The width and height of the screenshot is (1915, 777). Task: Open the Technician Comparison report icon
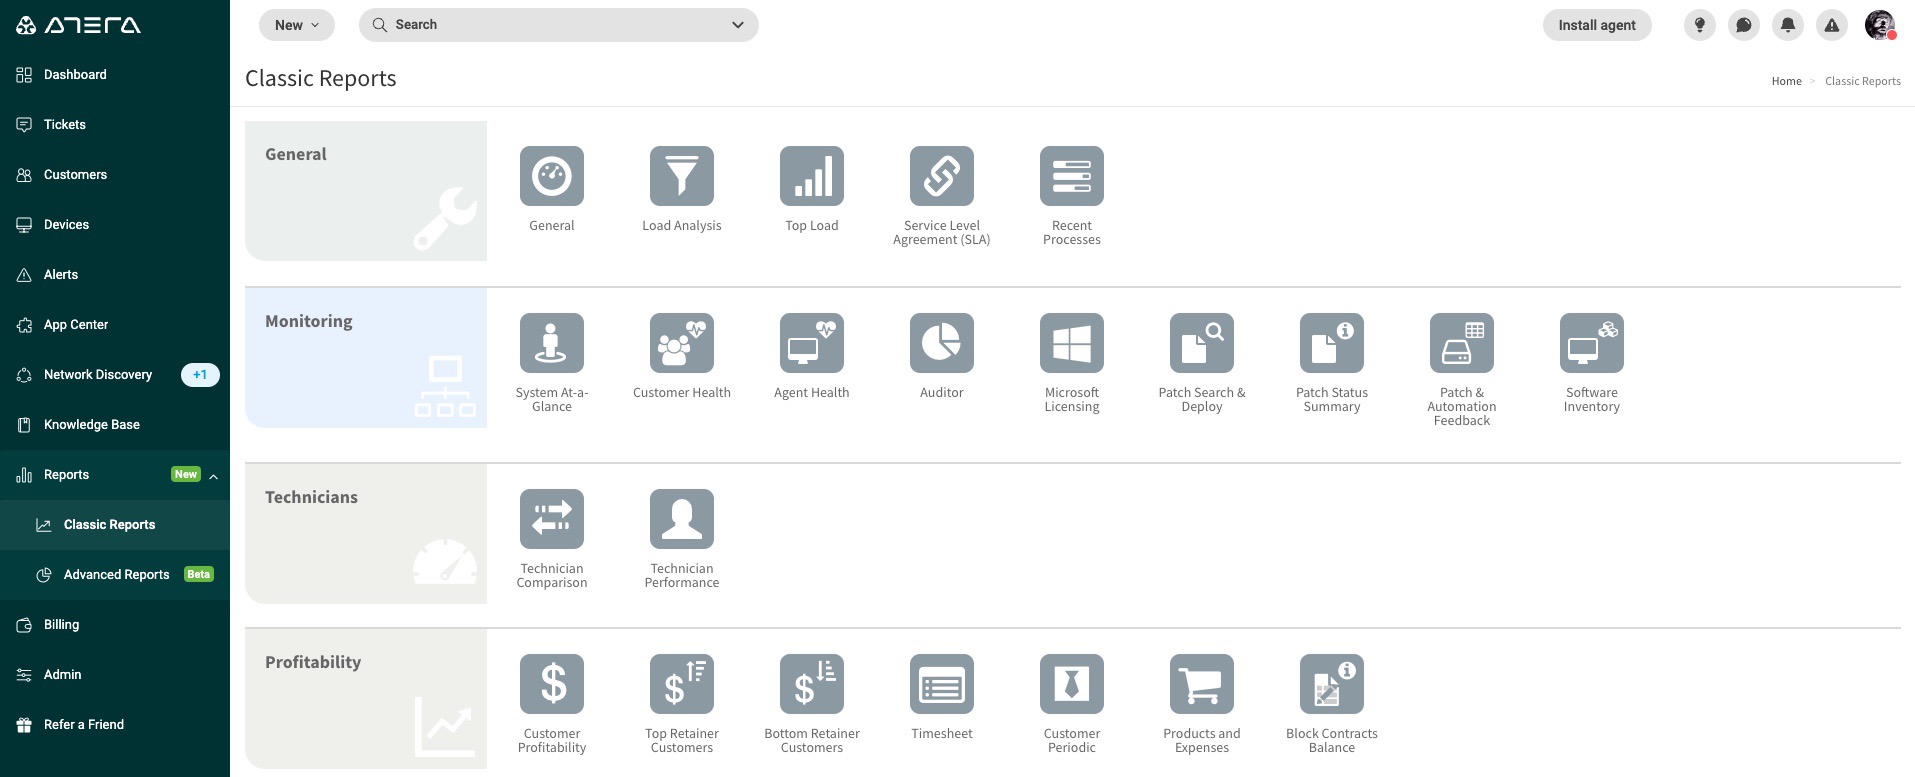coord(551,519)
